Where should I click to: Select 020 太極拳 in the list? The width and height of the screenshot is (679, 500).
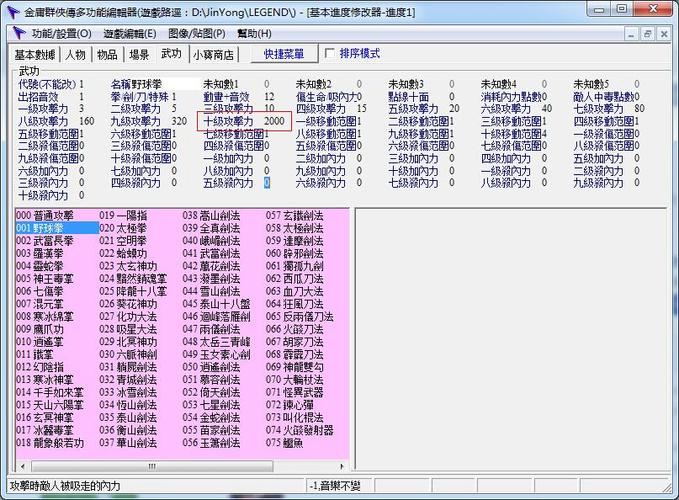(123, 228)
